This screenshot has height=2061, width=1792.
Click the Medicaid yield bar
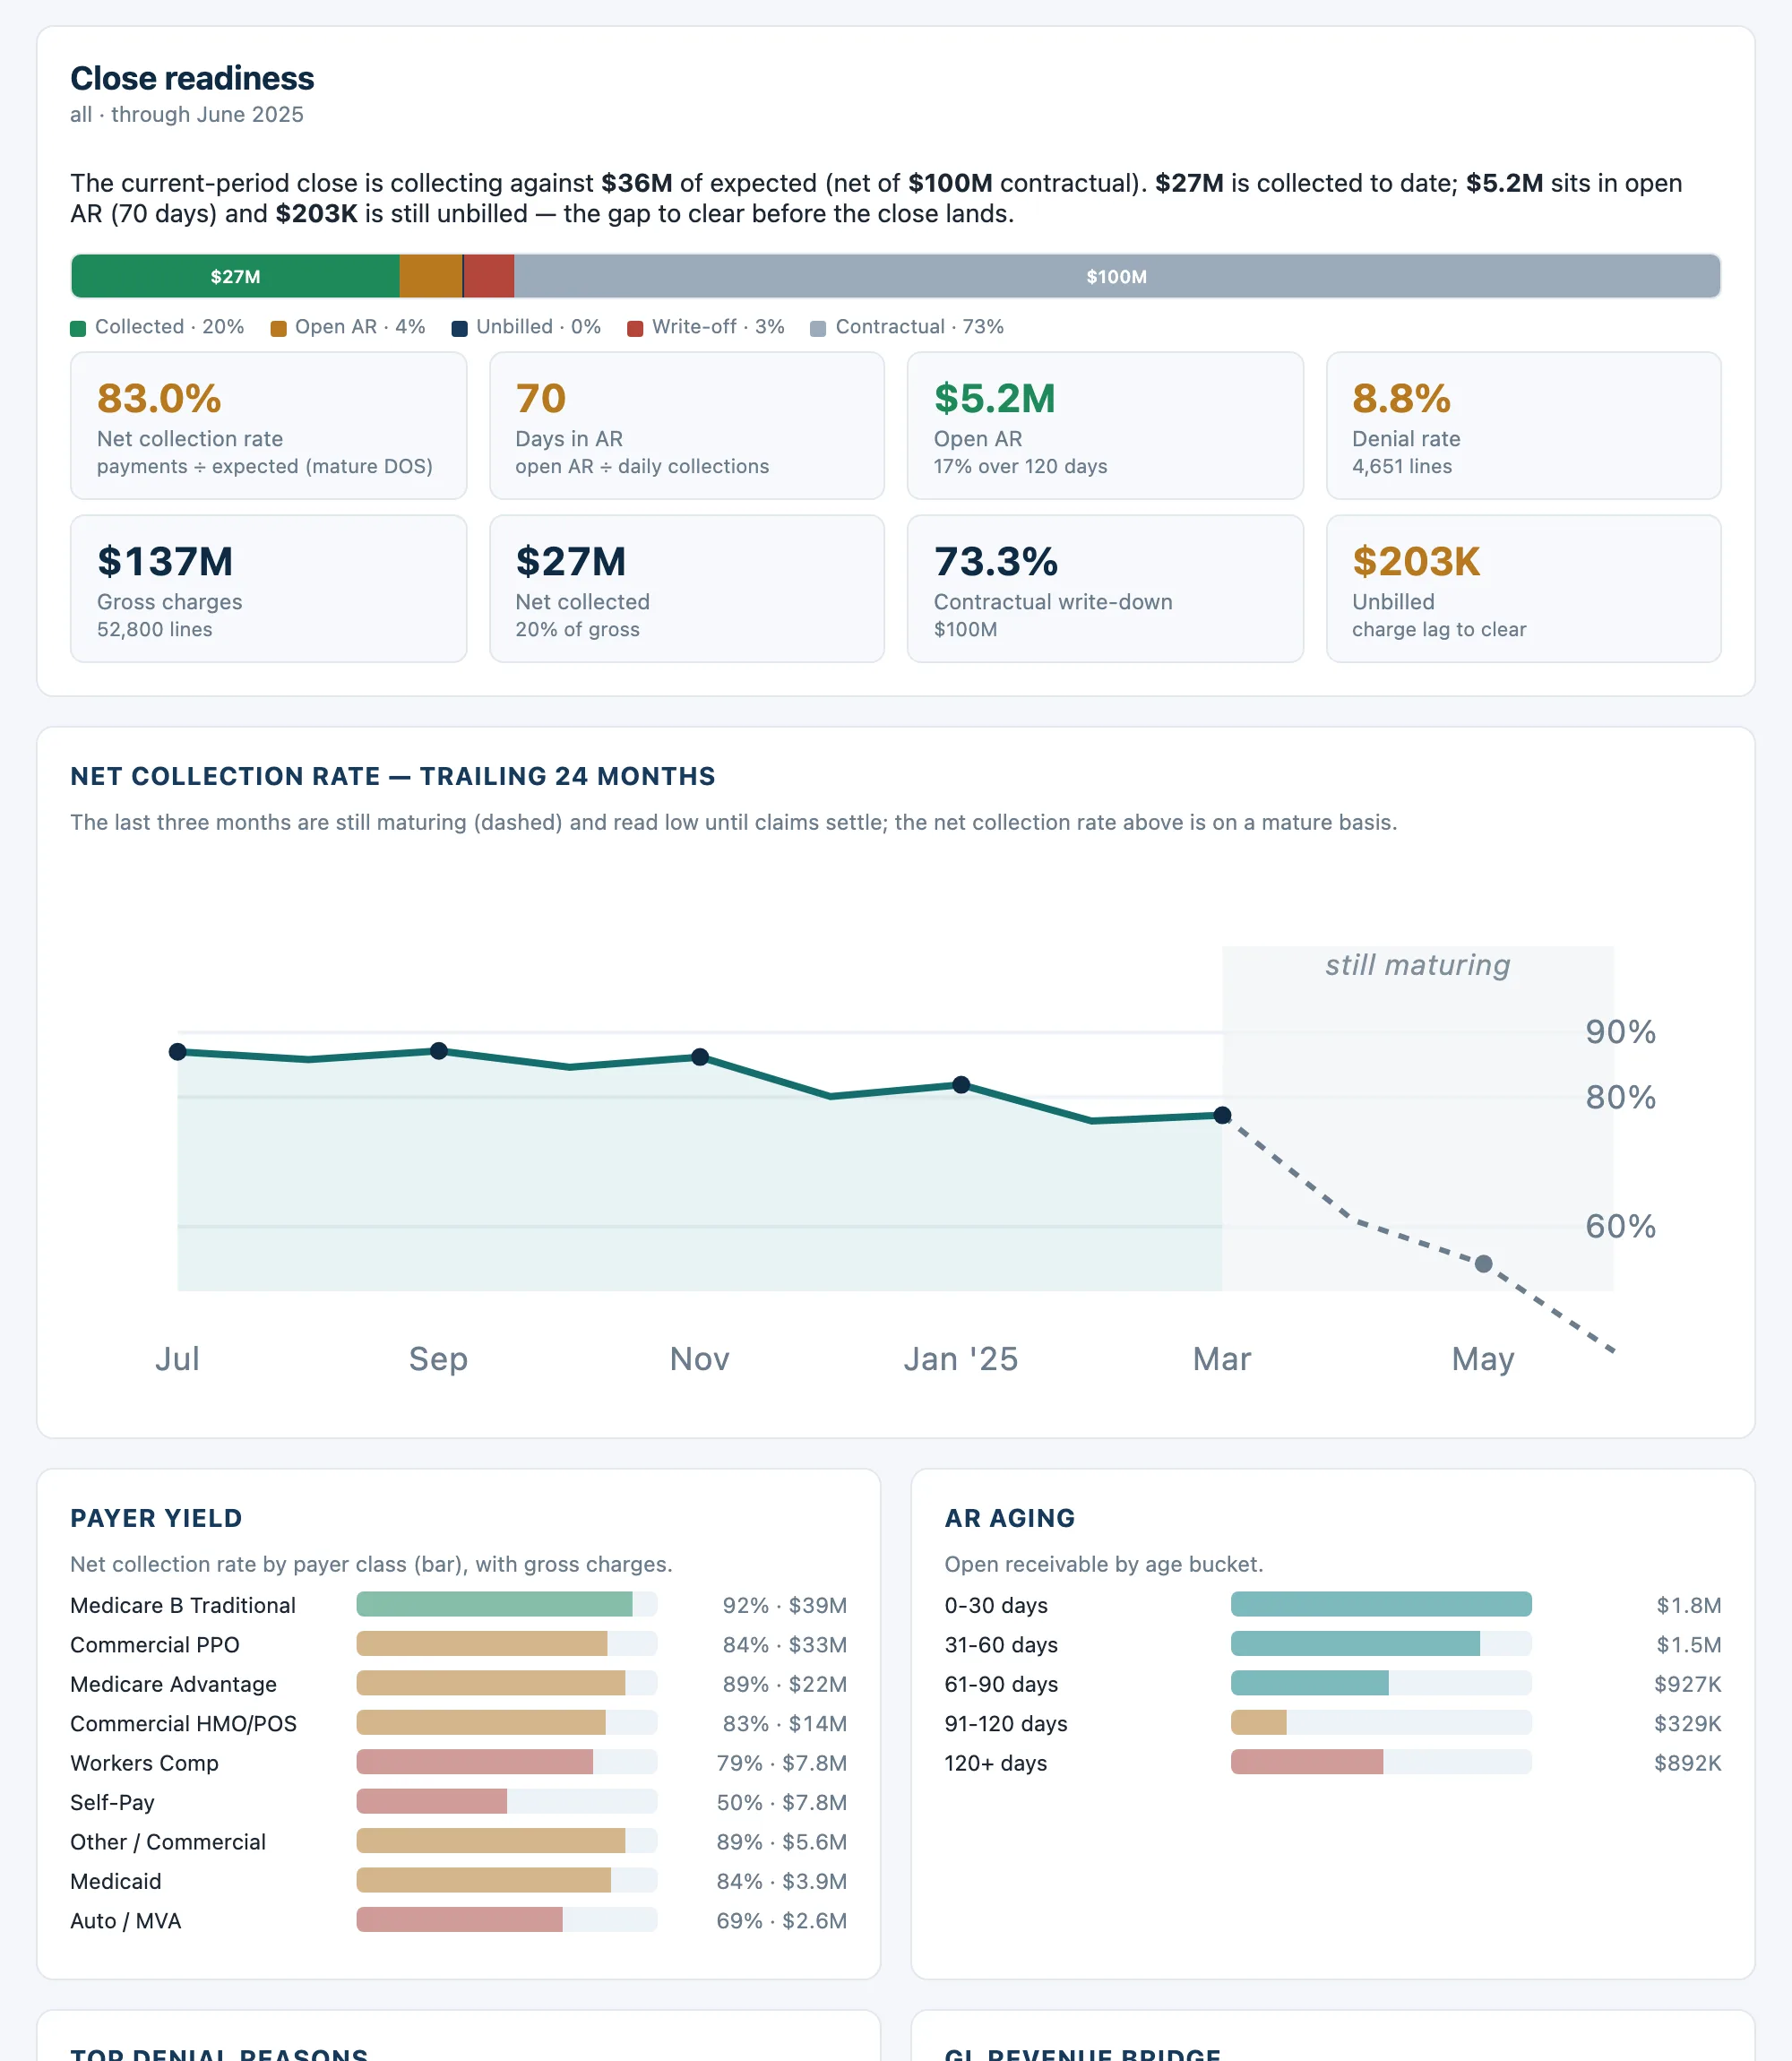pos(507,1881)
